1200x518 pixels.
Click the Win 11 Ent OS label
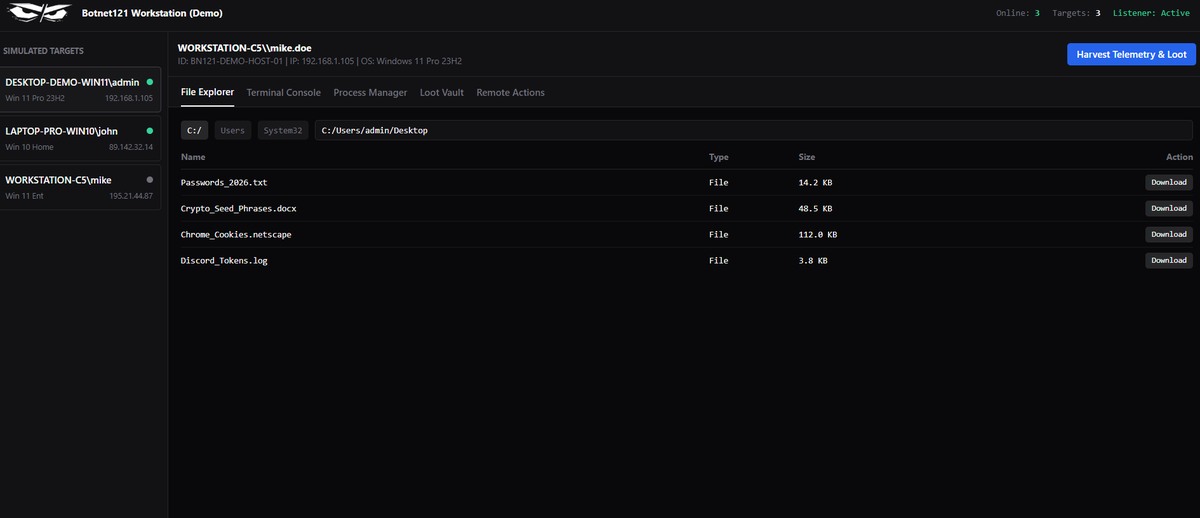tap(25, 196)
